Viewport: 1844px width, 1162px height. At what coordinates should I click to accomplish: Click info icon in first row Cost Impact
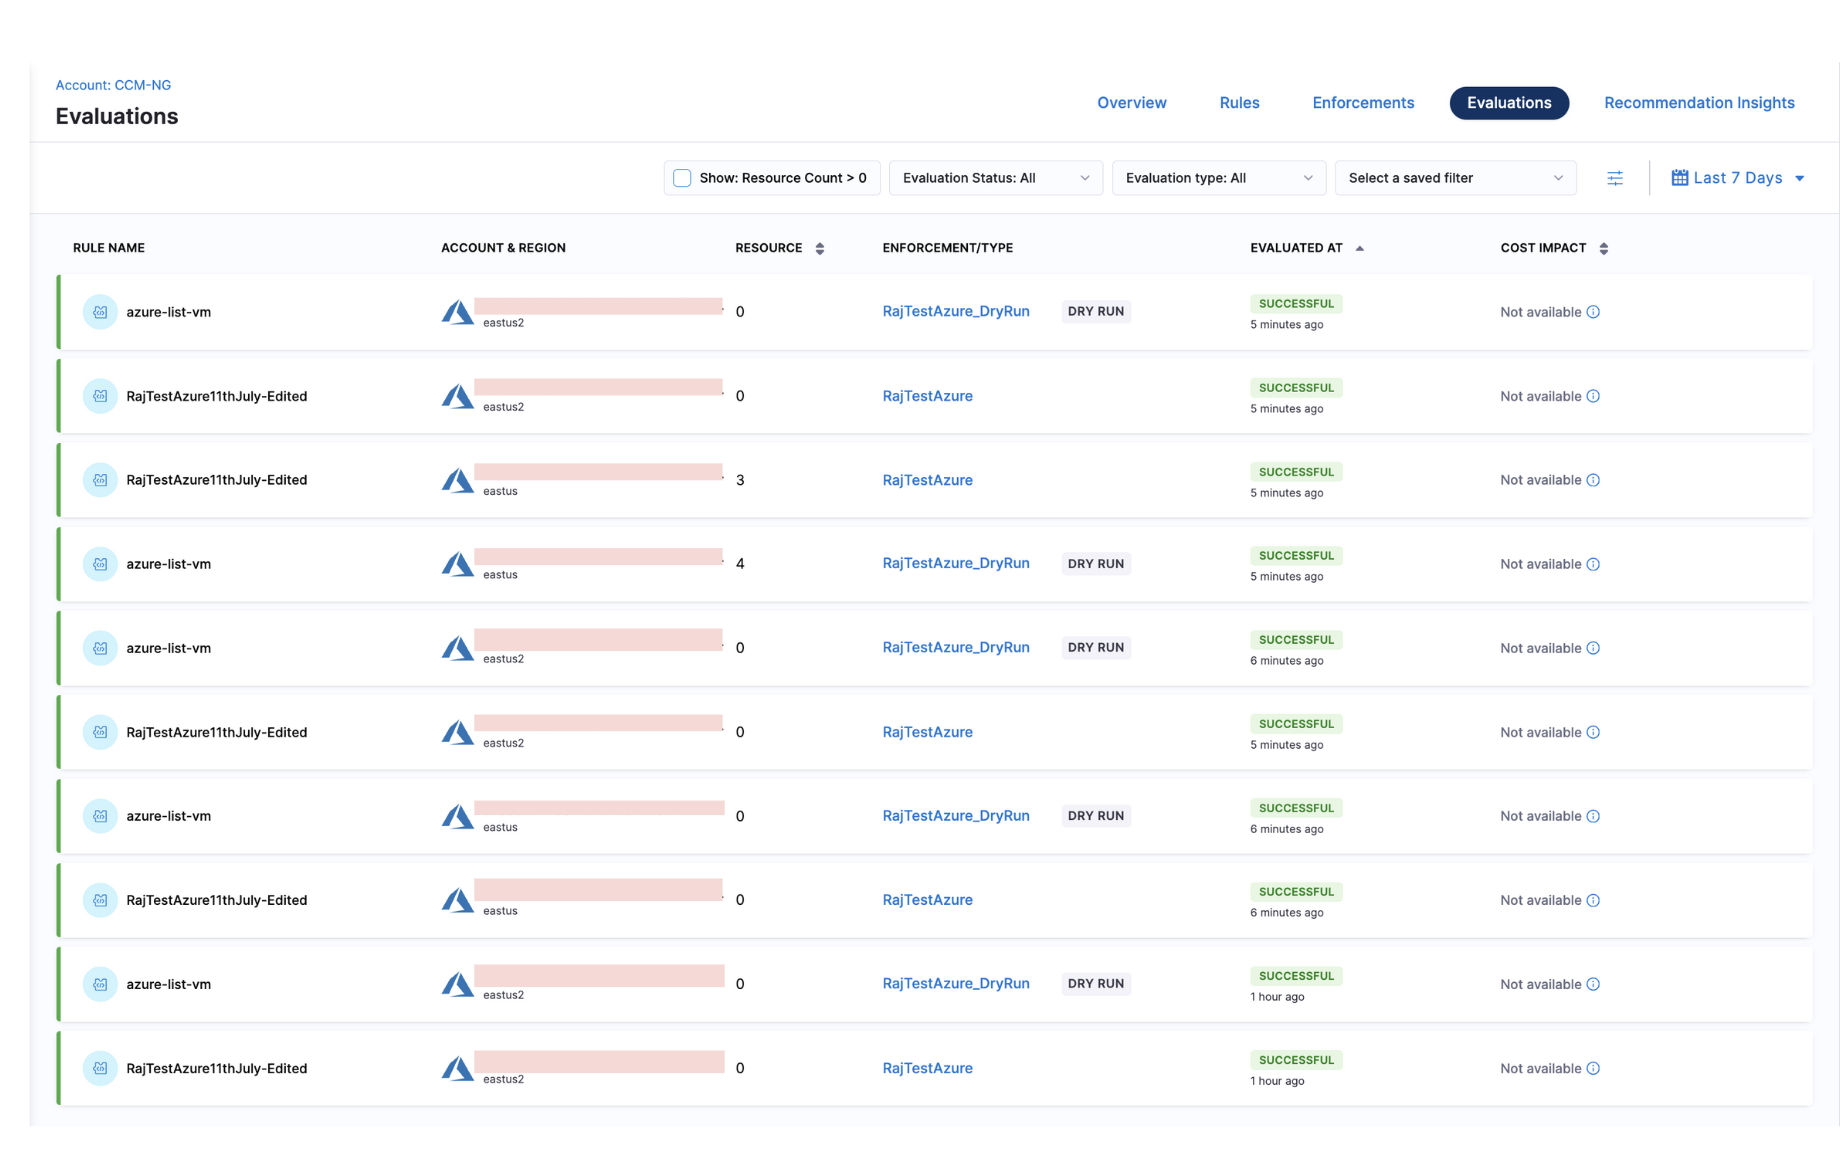pos(1593,312)
